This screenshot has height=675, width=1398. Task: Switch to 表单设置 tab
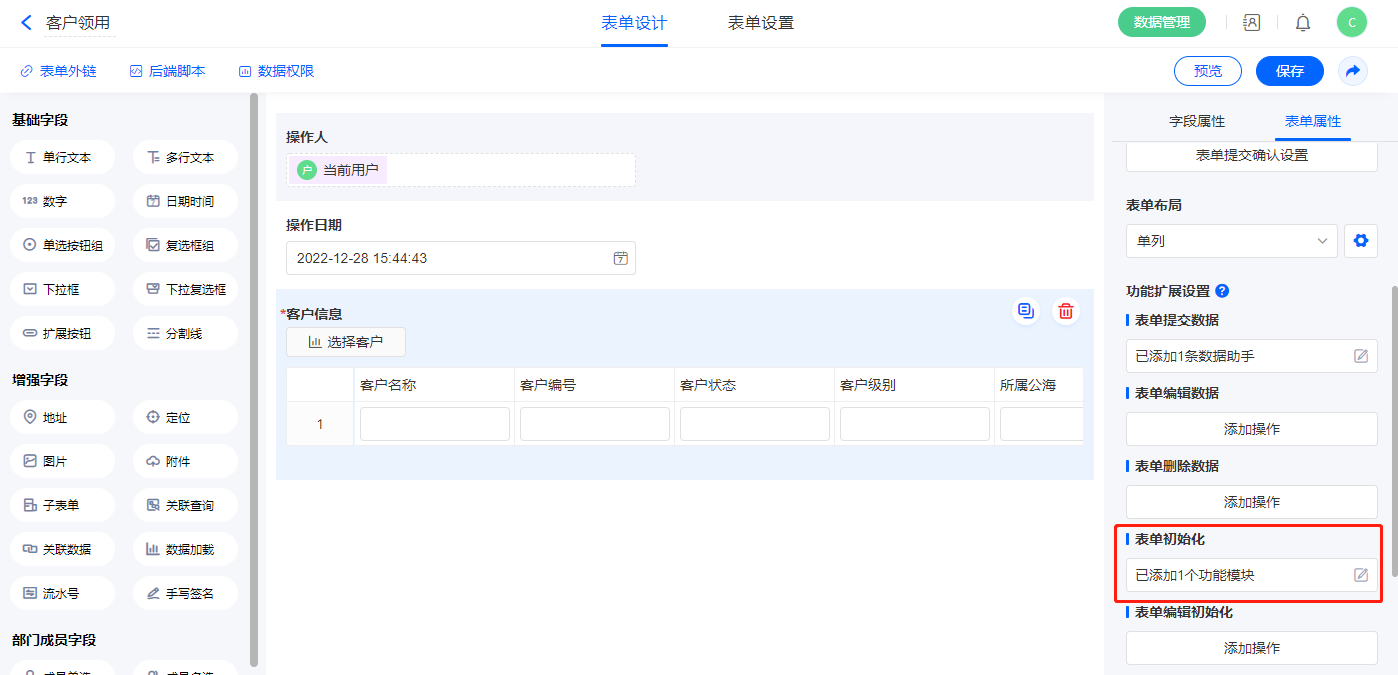760,23
